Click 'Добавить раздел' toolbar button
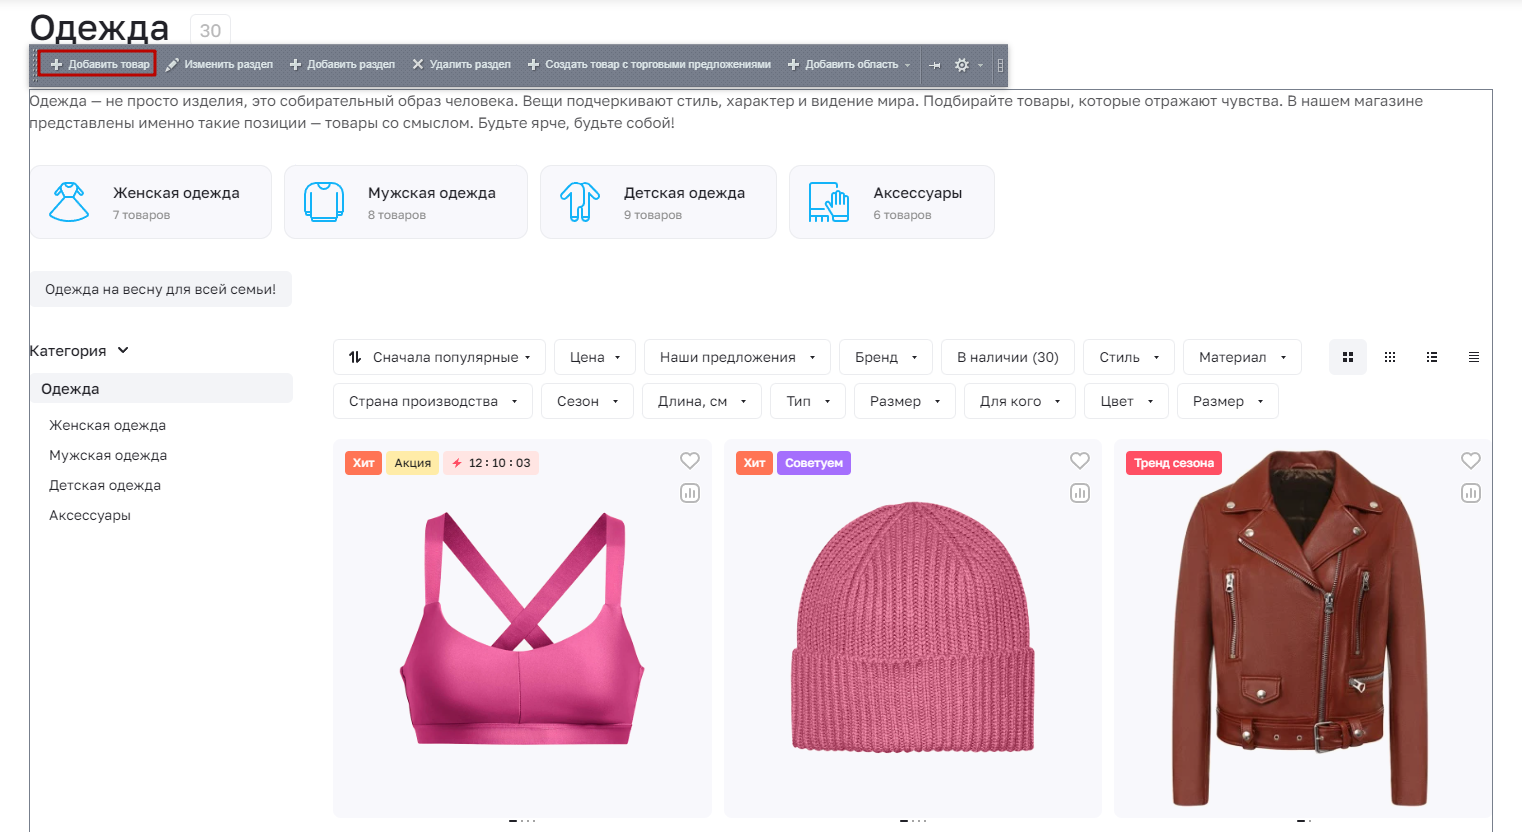The height and width of the screenshot is (832, 1522). click(342, 64)
